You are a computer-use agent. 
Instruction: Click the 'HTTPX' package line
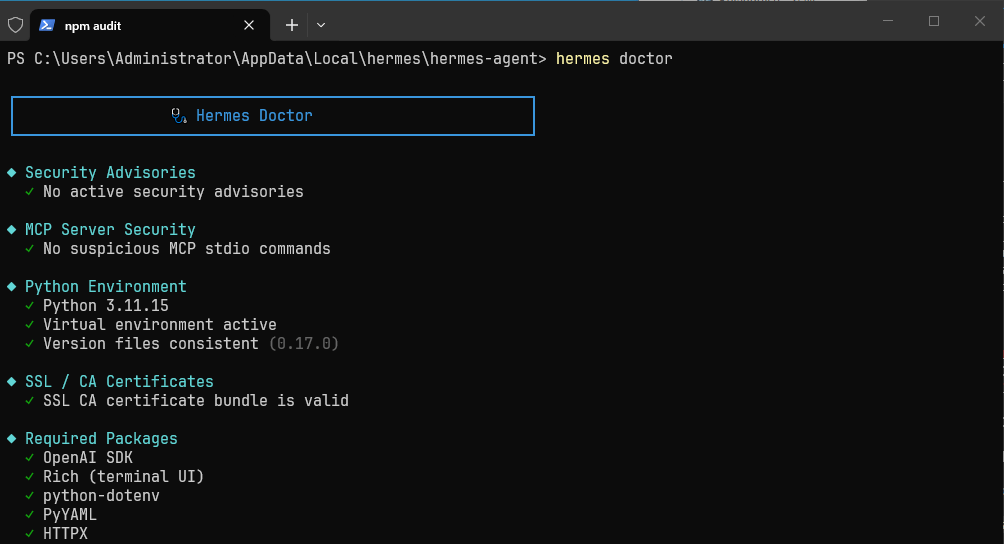[x=65, y=534]
